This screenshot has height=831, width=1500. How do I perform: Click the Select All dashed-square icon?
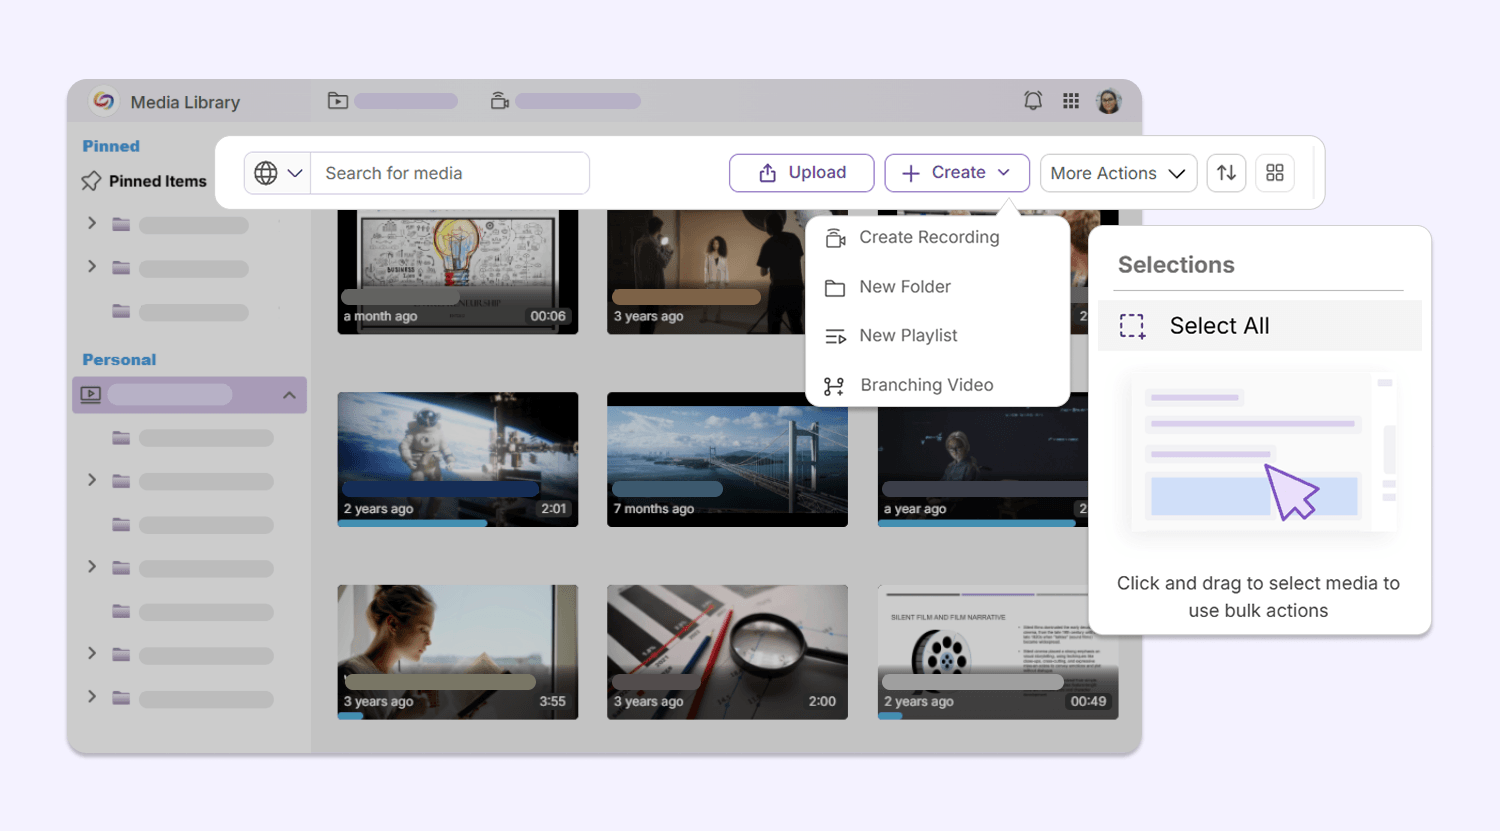1132,326
